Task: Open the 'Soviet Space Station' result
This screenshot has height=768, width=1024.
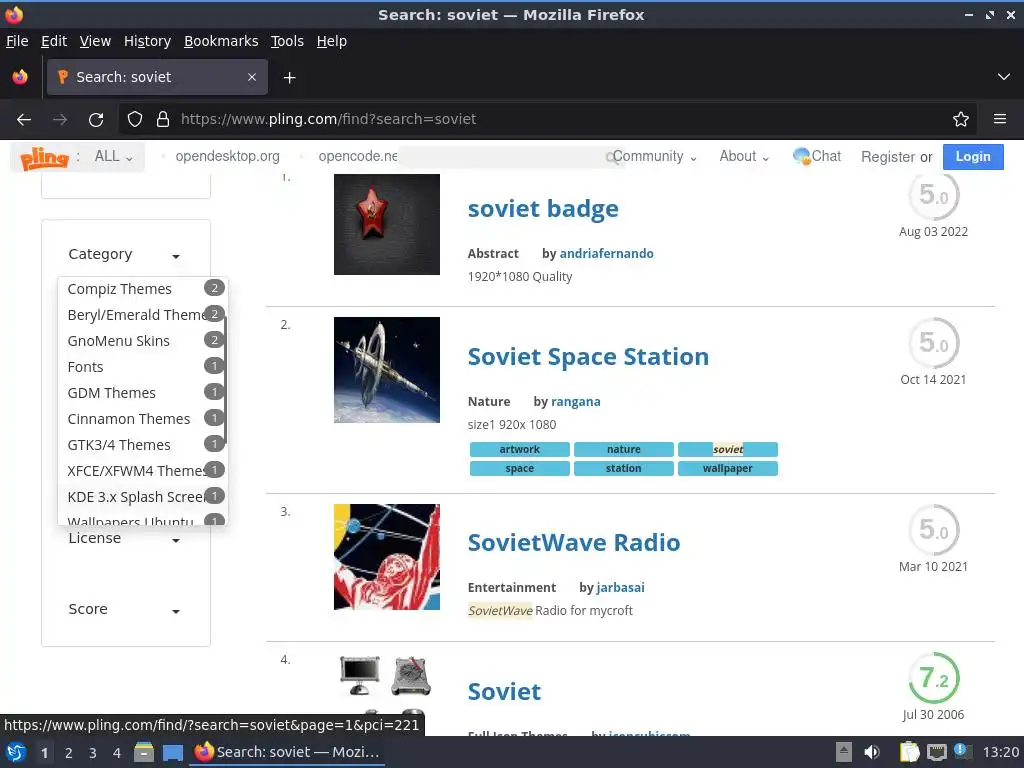Action: [588, 357]
